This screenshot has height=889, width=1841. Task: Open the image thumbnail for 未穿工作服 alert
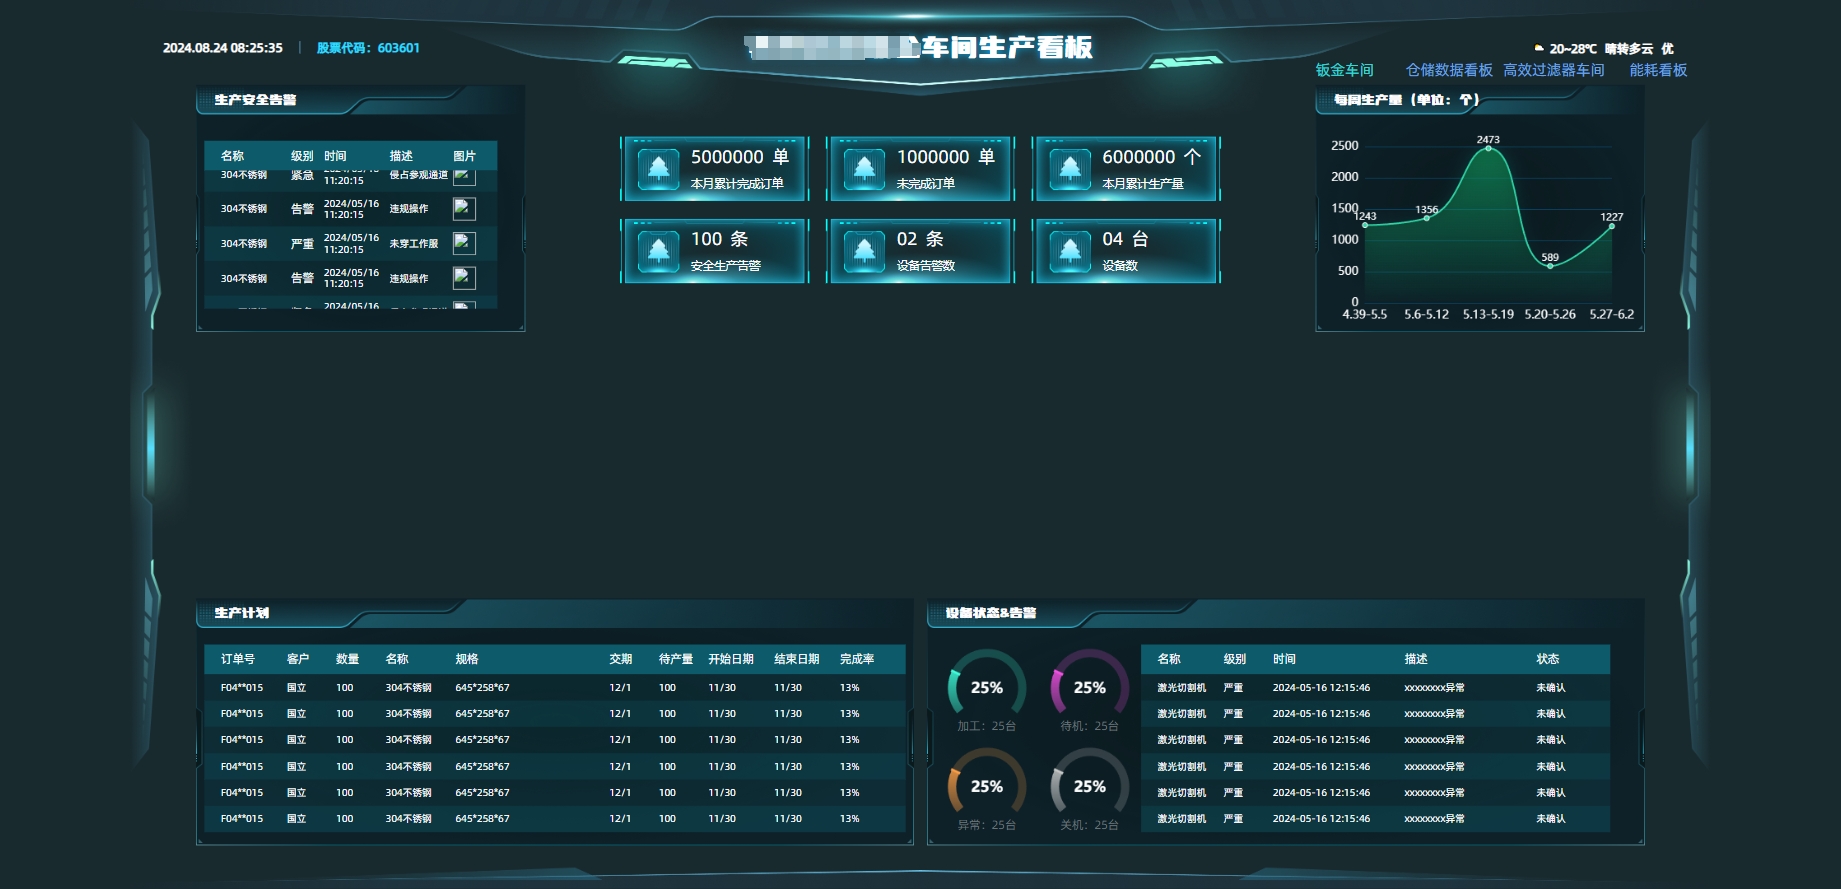pyautogui.click(x=464, y=243)
